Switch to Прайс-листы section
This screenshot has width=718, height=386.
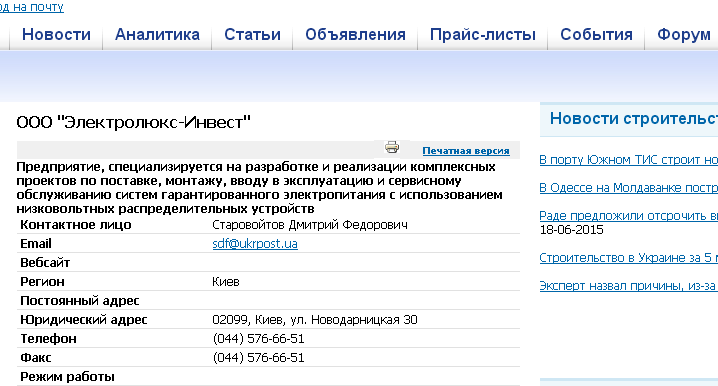[483, 34]
